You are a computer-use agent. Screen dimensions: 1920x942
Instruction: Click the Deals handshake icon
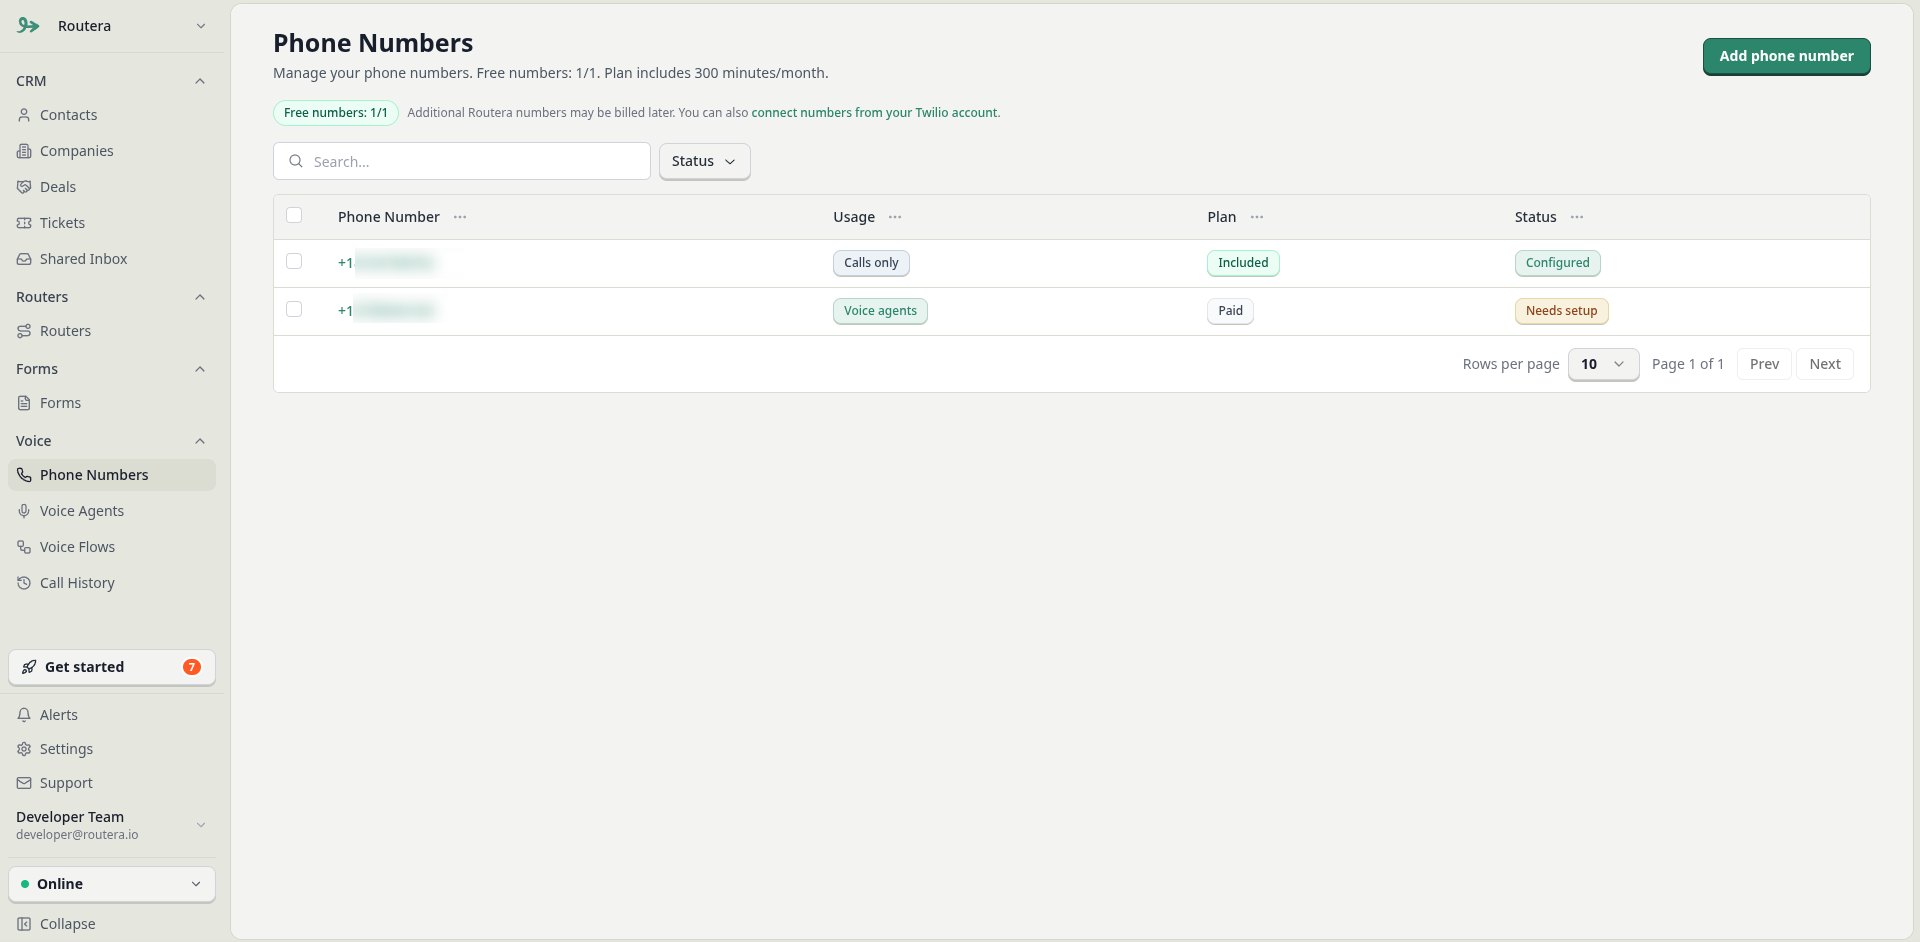tap(24, 187)
